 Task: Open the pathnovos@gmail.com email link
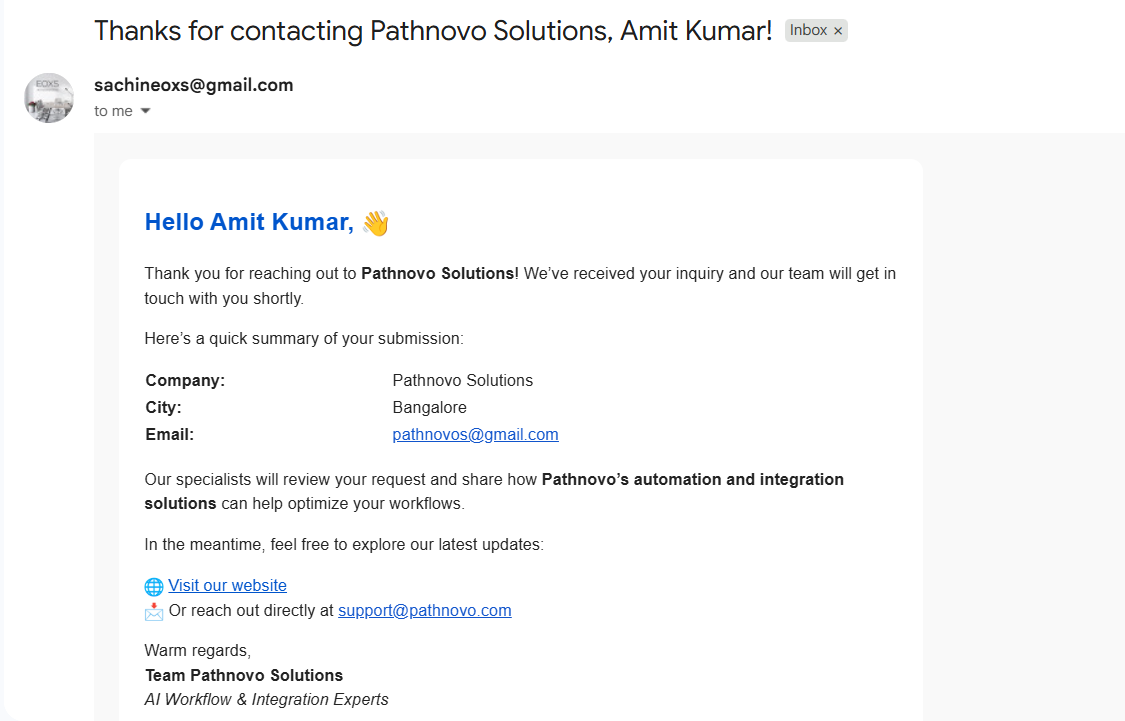point(475,434)
